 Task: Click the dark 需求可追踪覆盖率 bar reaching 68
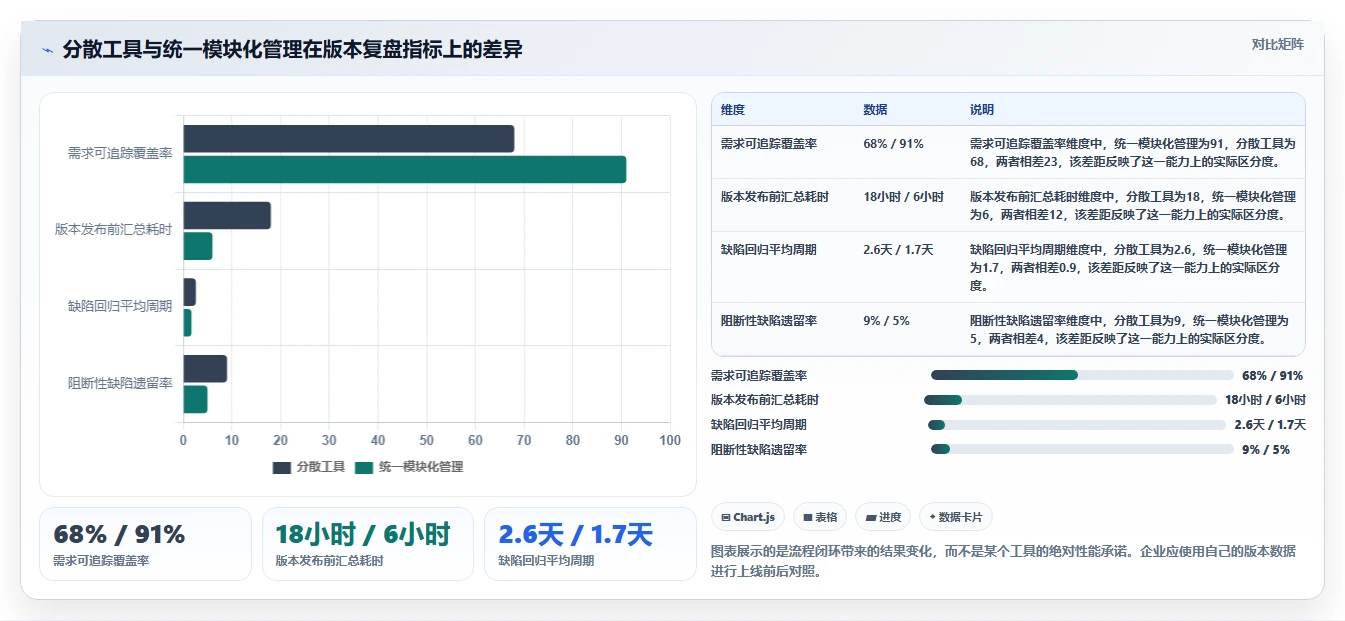348,139
